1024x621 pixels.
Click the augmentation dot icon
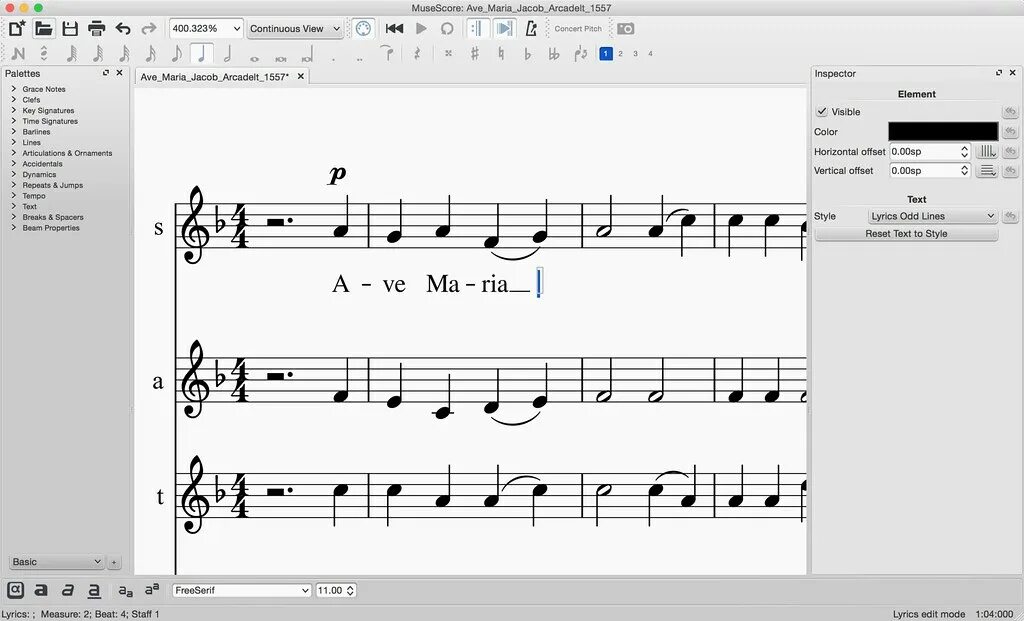click(334, 57)
